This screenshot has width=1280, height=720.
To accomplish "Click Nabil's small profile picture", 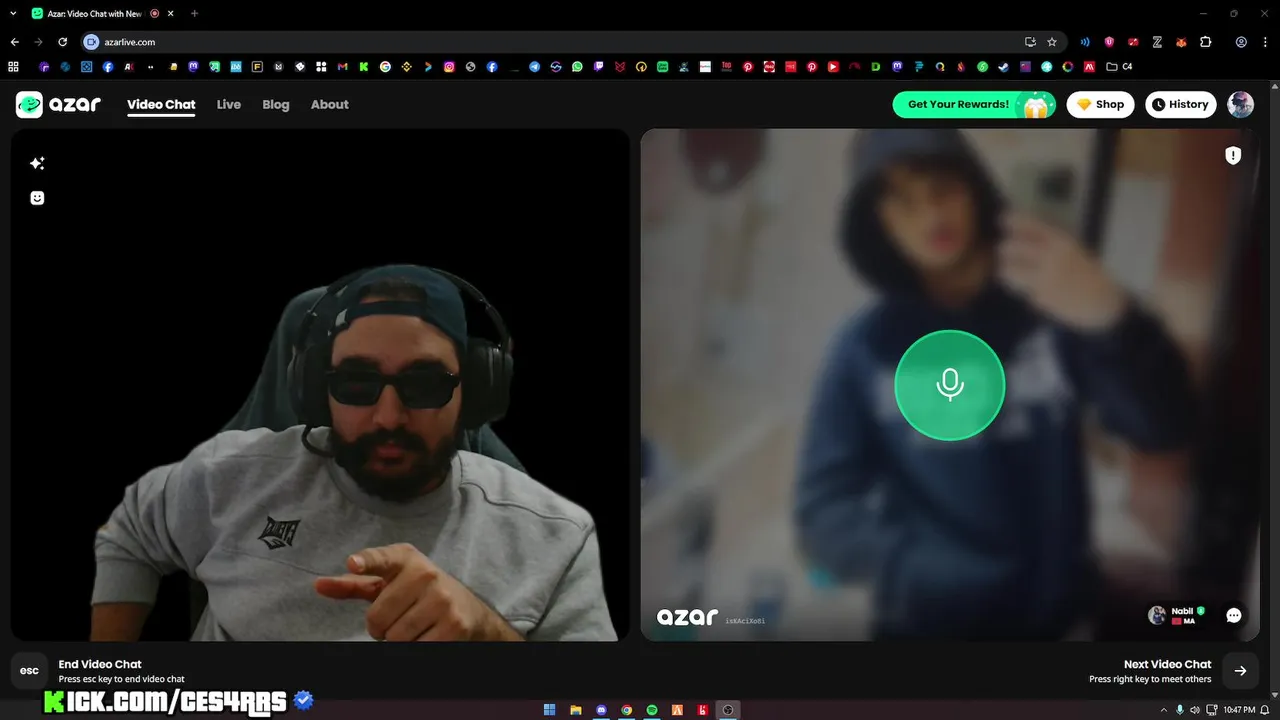I will click(1157, 615).
